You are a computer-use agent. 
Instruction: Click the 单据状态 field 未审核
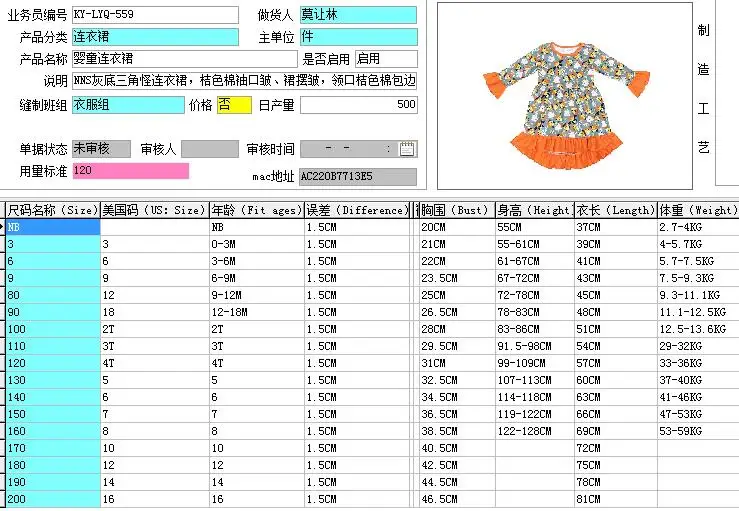click(x=101, y=149)
